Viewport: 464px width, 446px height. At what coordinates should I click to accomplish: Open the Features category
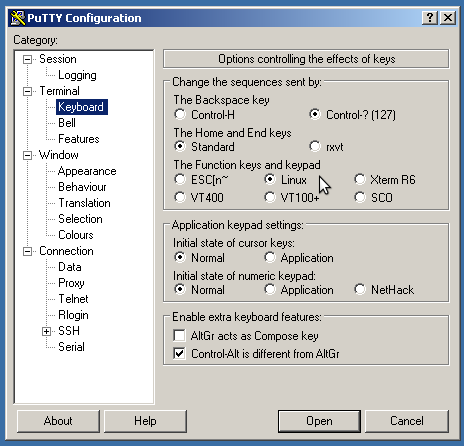point(79,139)
